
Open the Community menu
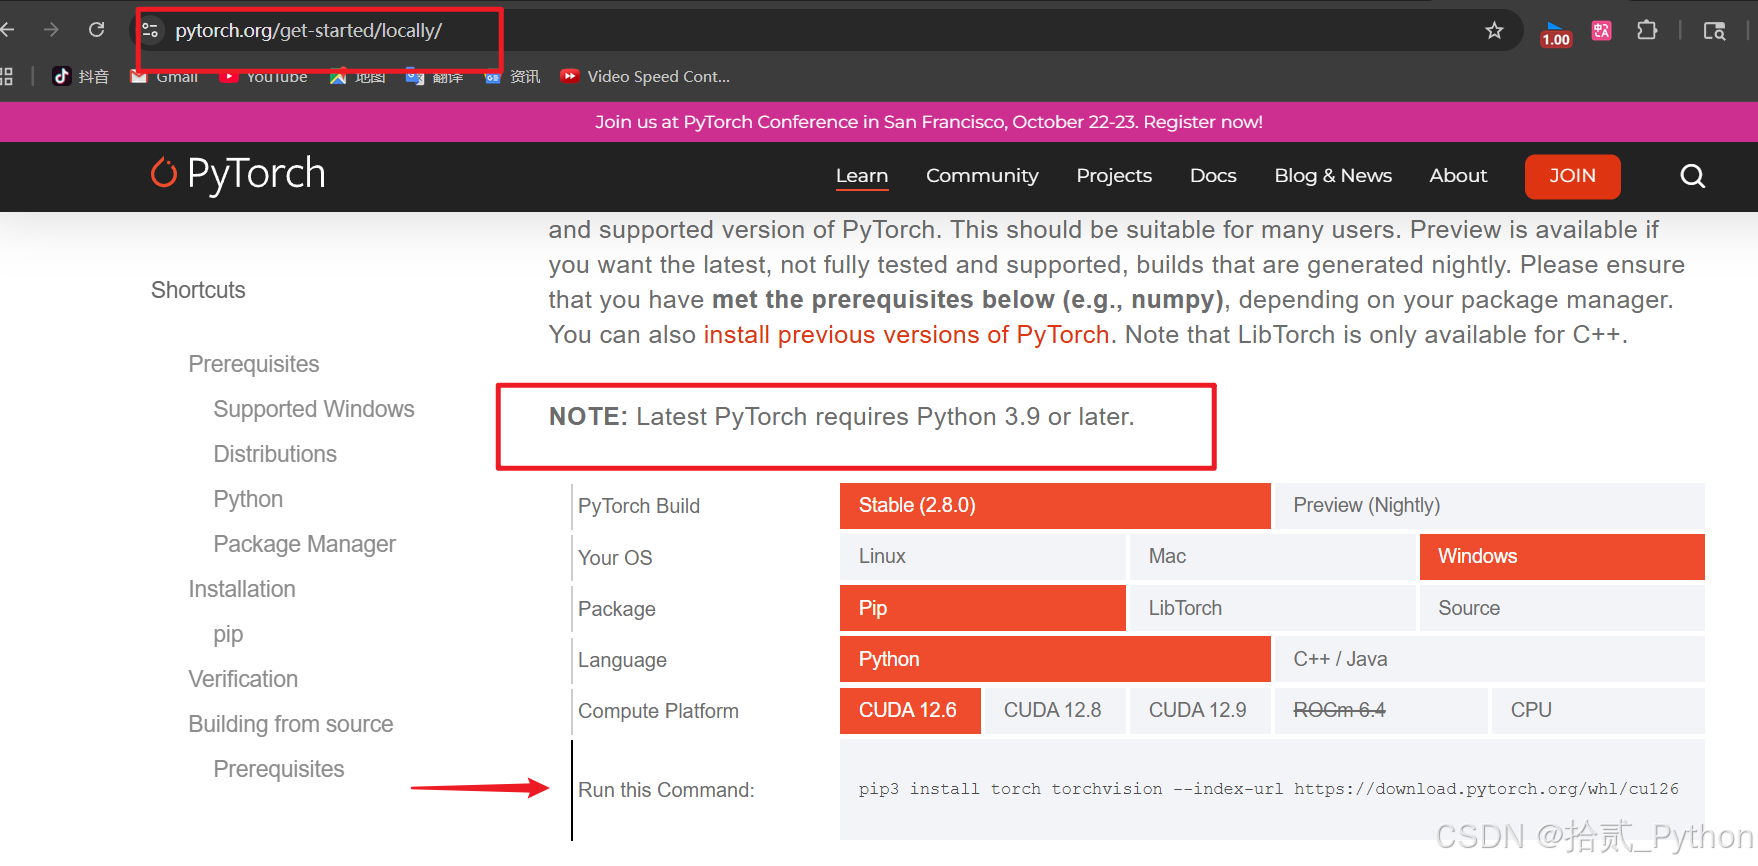(982, 176)
